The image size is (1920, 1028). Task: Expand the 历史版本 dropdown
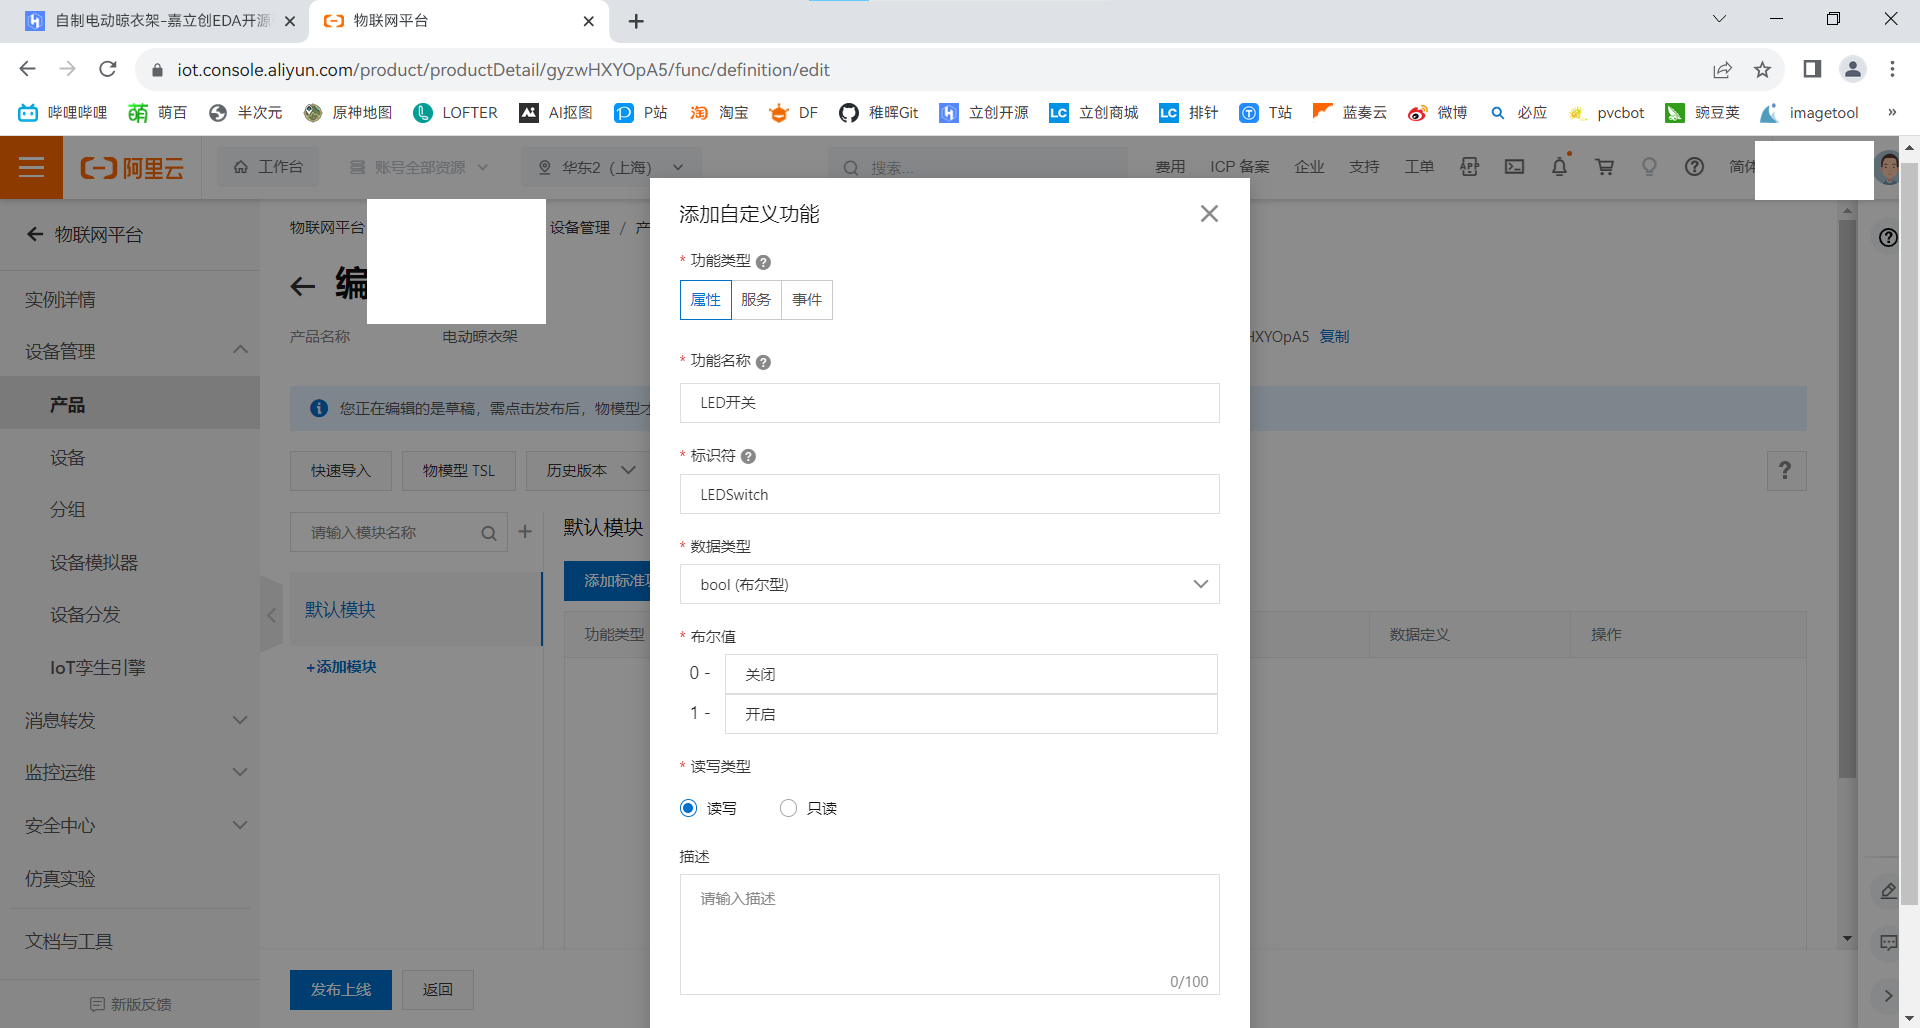point(590,471)
